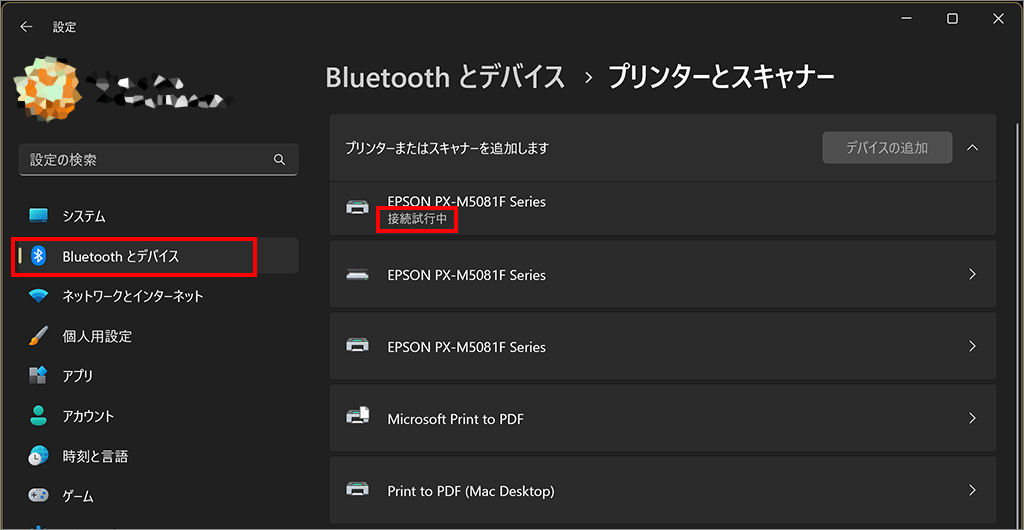This screenshot has height=530, width=1024.
Task: Click プリンターまたはスキャナーを追加します text
Action: pos(447,149)
